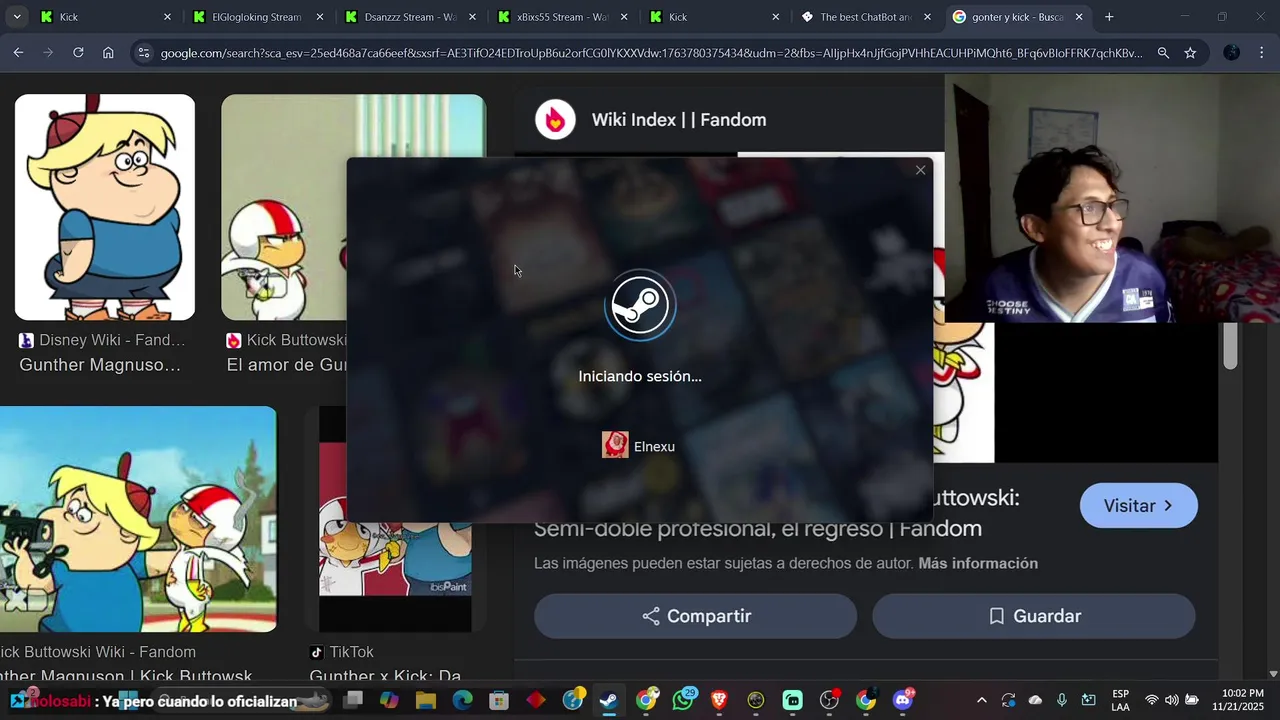
Task: Open the ESP LAA language selector
Action: tap(1121, 700)
